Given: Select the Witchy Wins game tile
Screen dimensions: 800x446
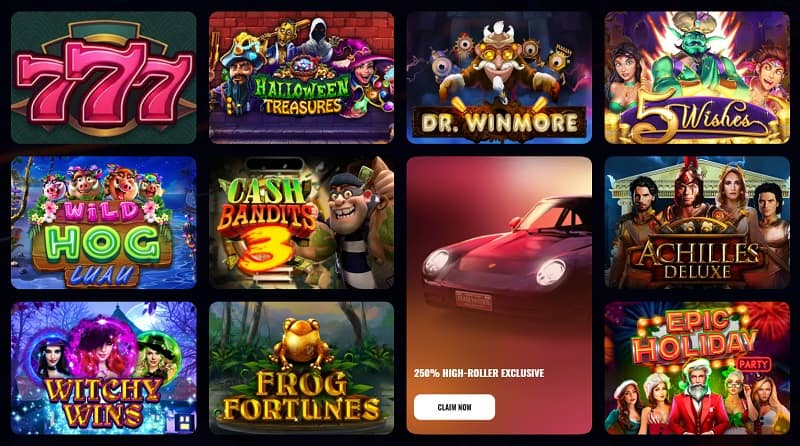Looking at the screenshot, I should coord(104,368).
